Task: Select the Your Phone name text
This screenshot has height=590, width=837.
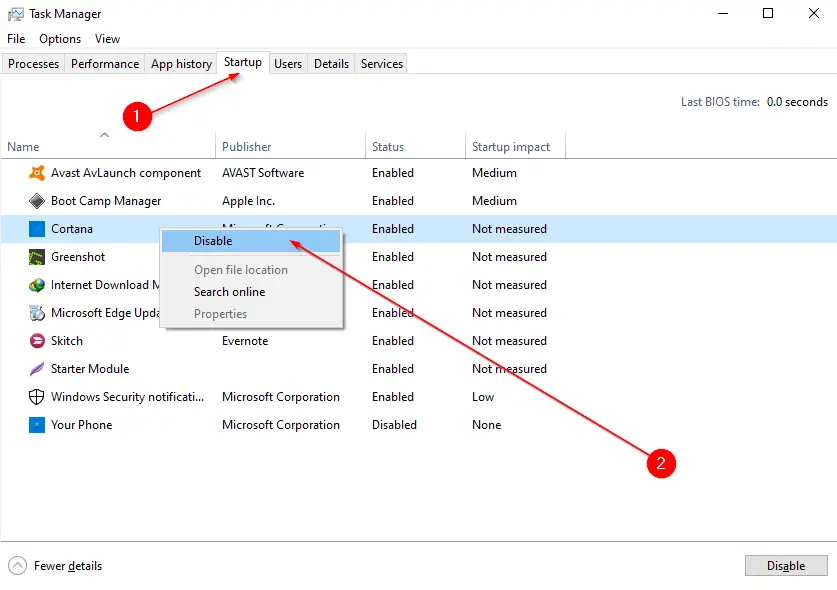Action: tap(81, 425)
